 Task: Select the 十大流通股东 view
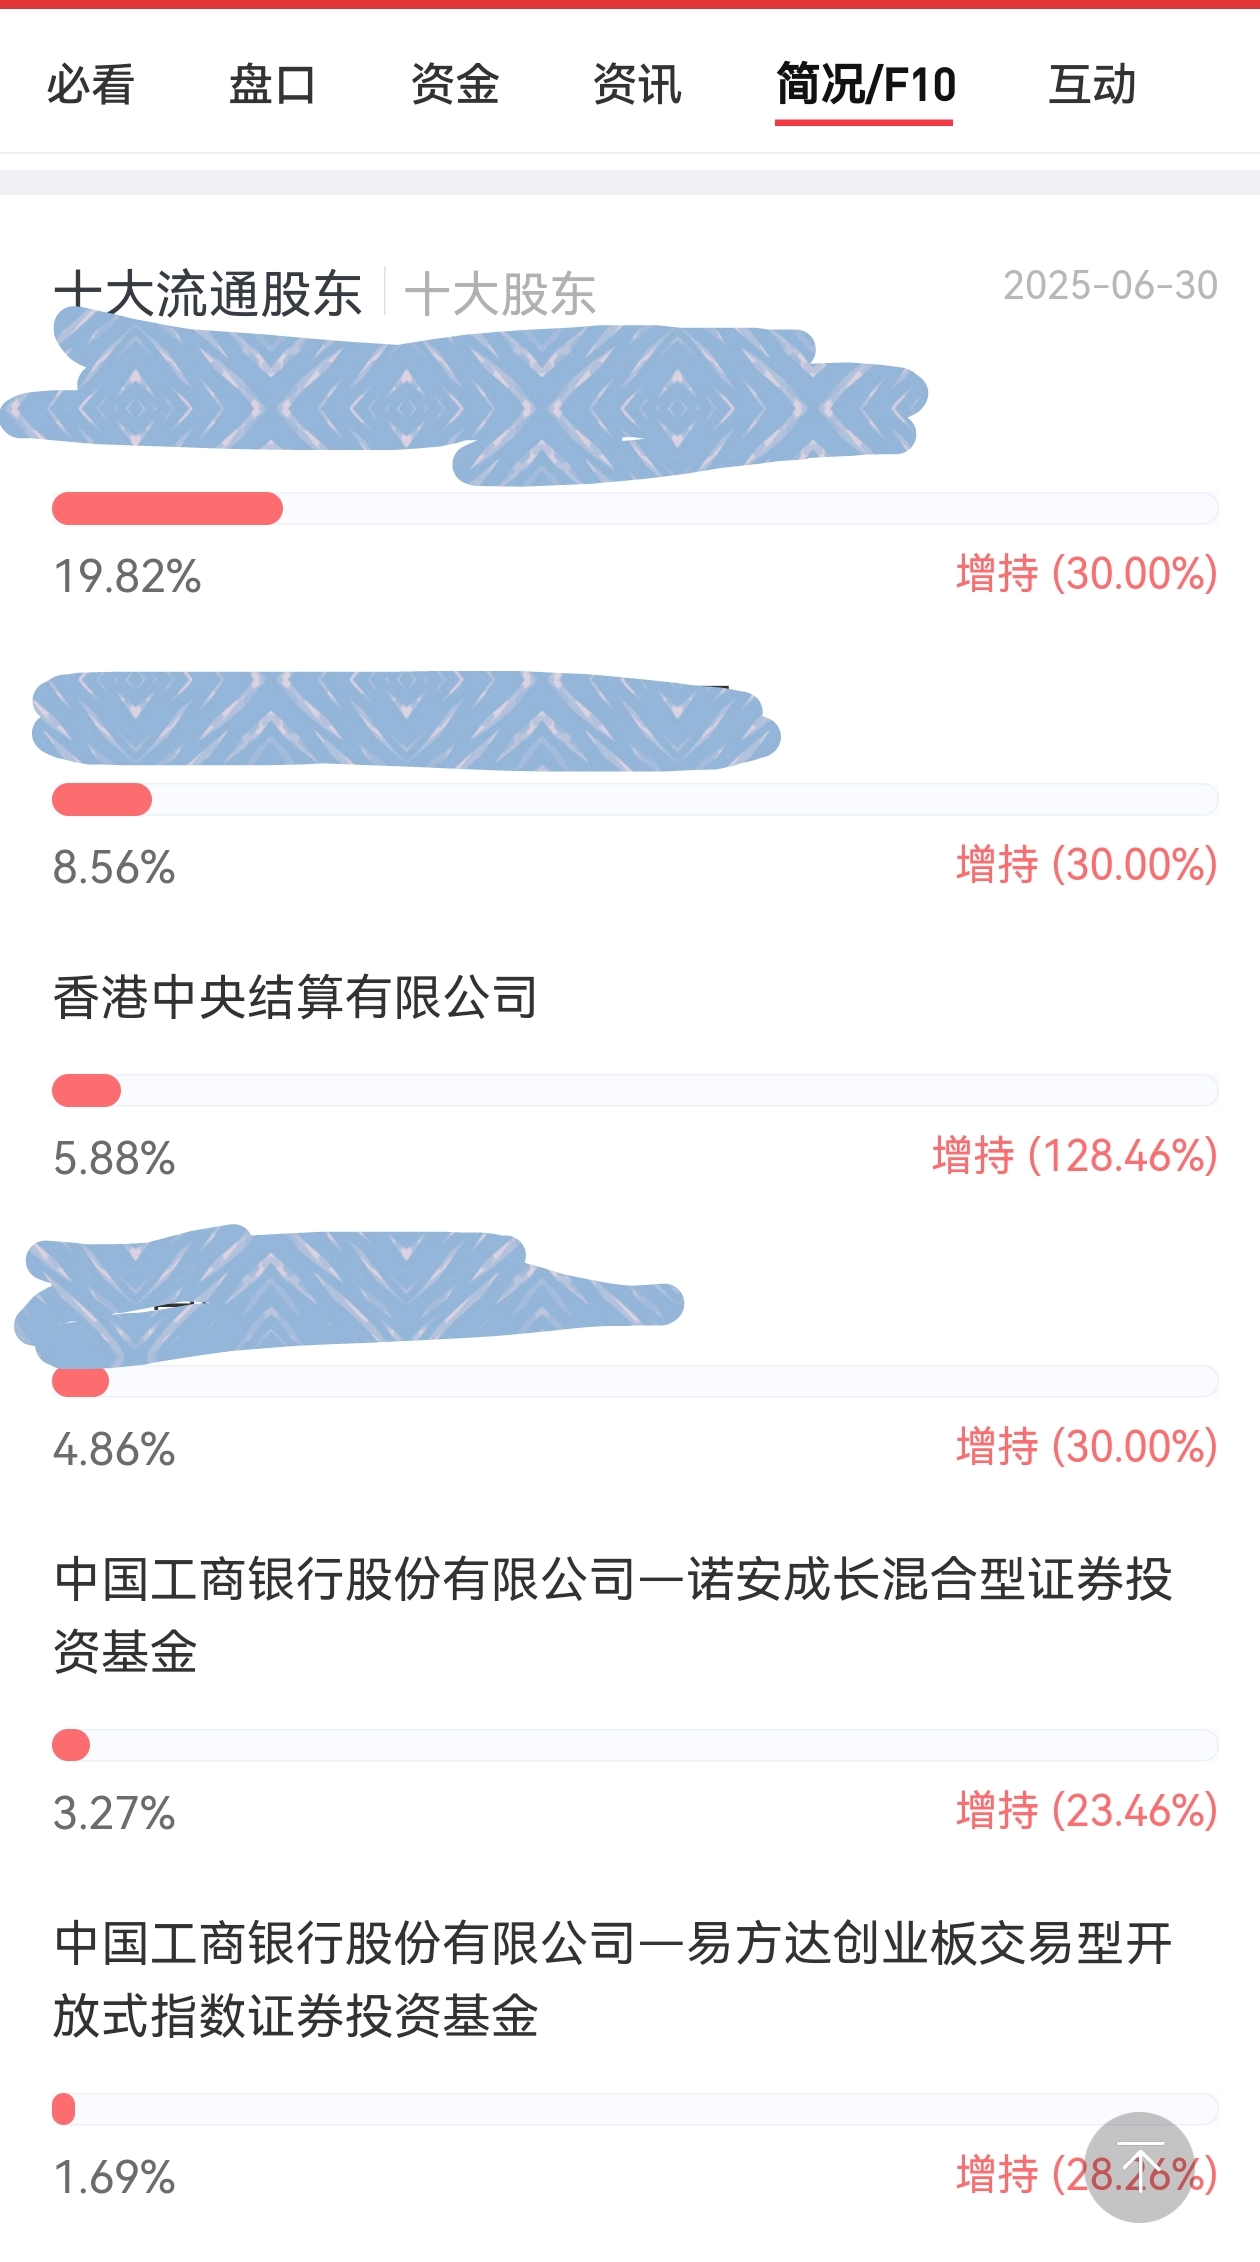[208, 294]
